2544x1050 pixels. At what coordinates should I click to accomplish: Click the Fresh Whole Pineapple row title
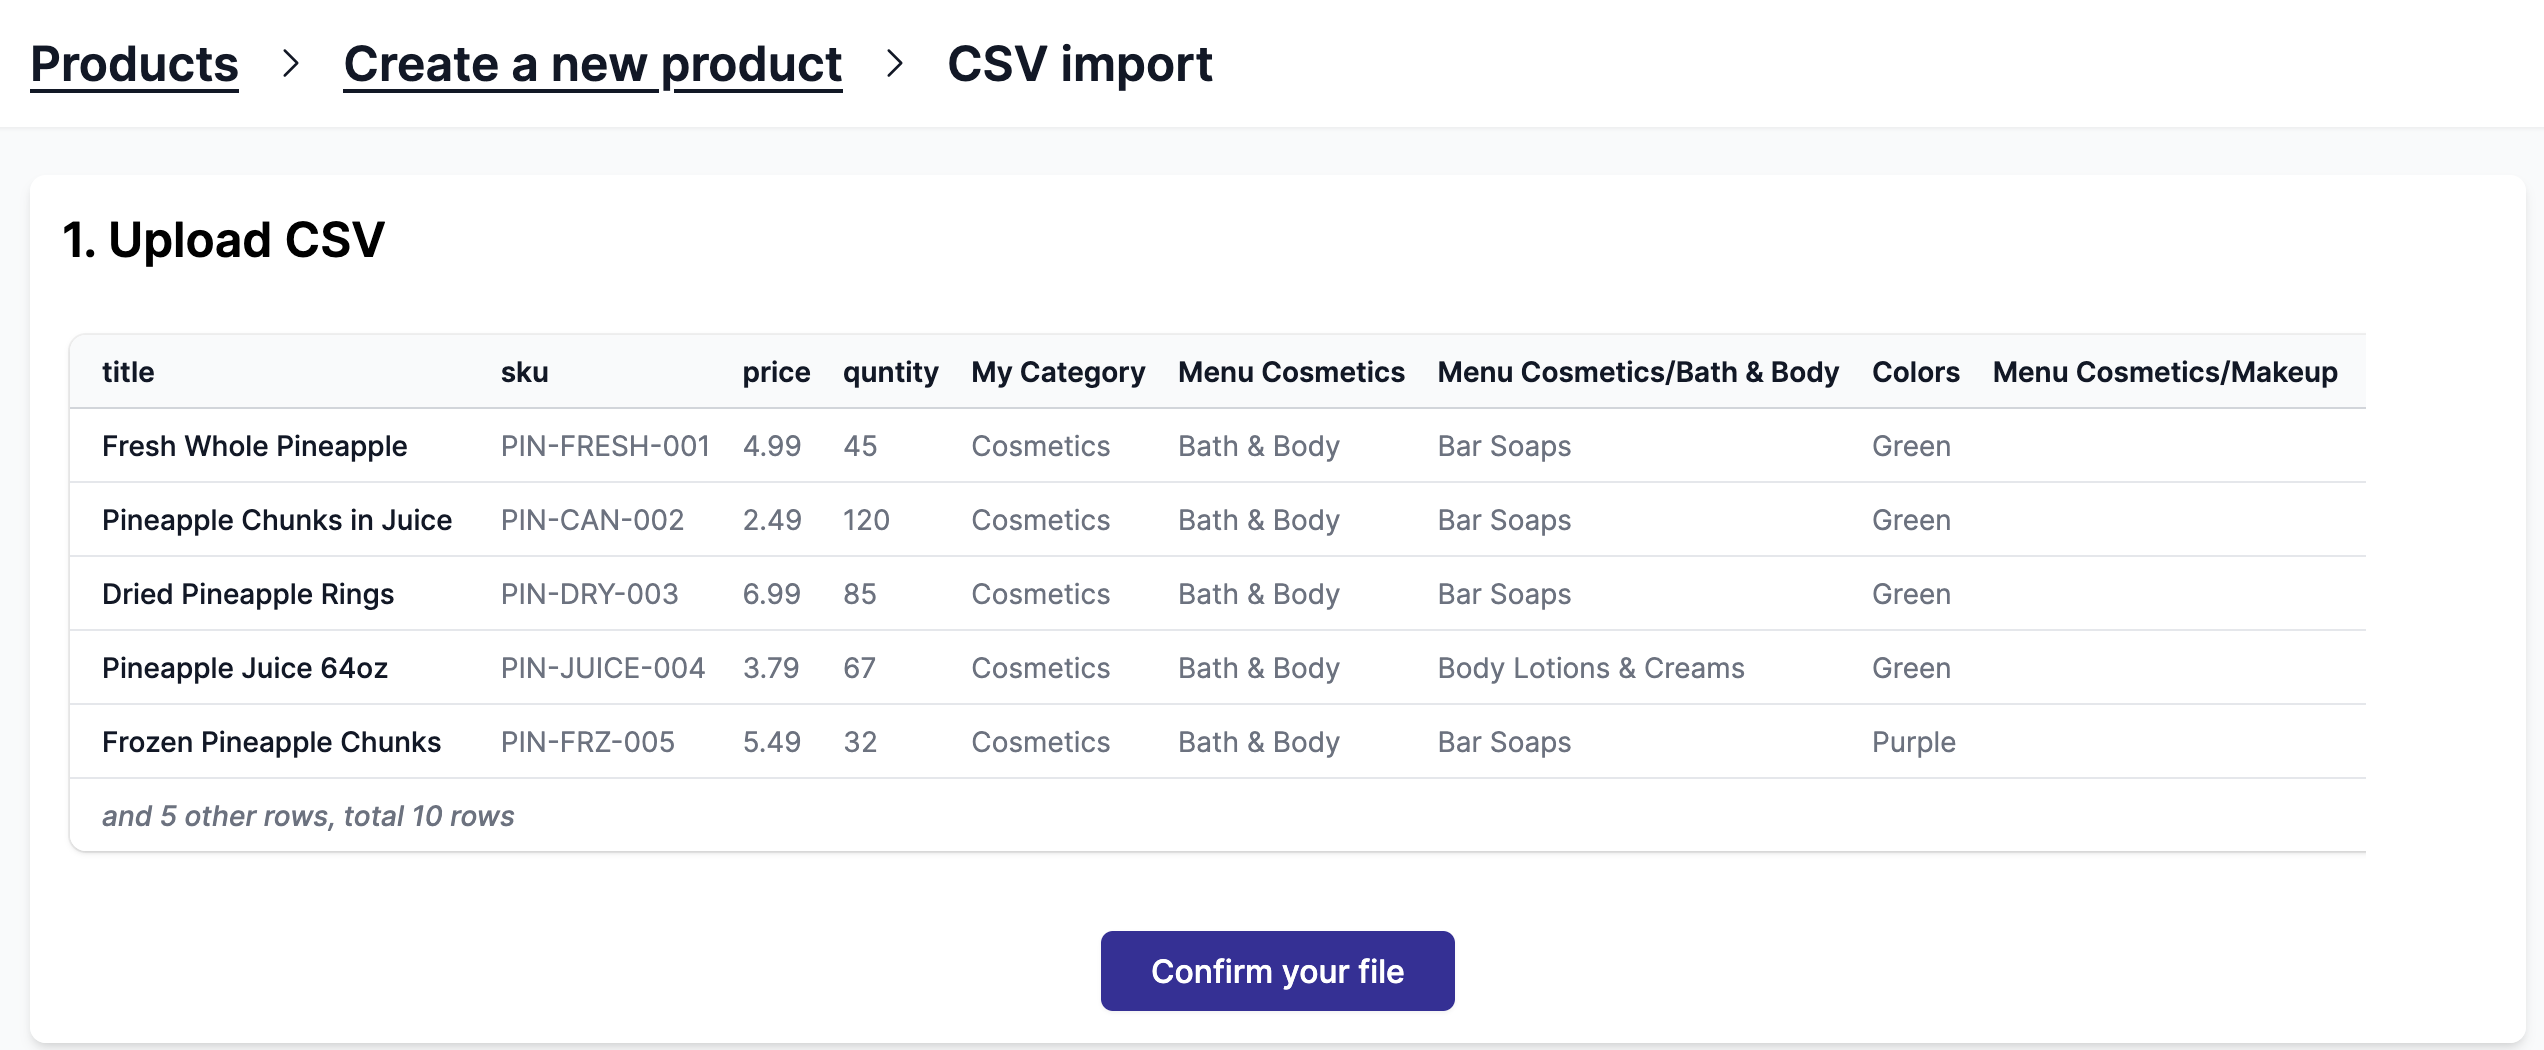(x=253, y=446)
